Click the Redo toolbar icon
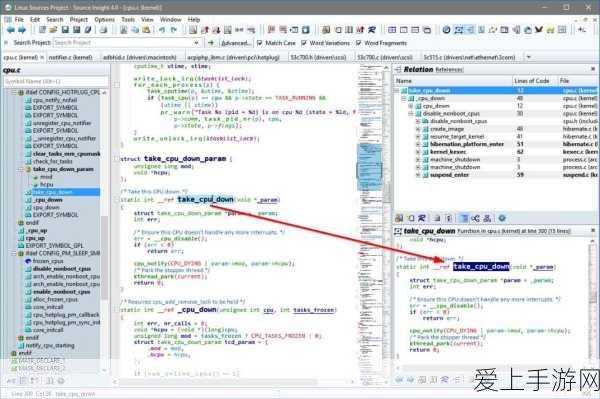The height and width of the screenshot is (399, 600). click(174, 30)
